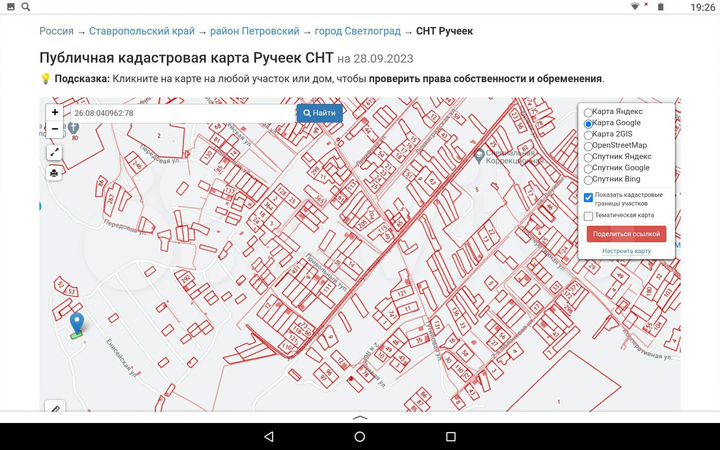
Task: Click the pencil draw tool icon
Action: point(55,407)
